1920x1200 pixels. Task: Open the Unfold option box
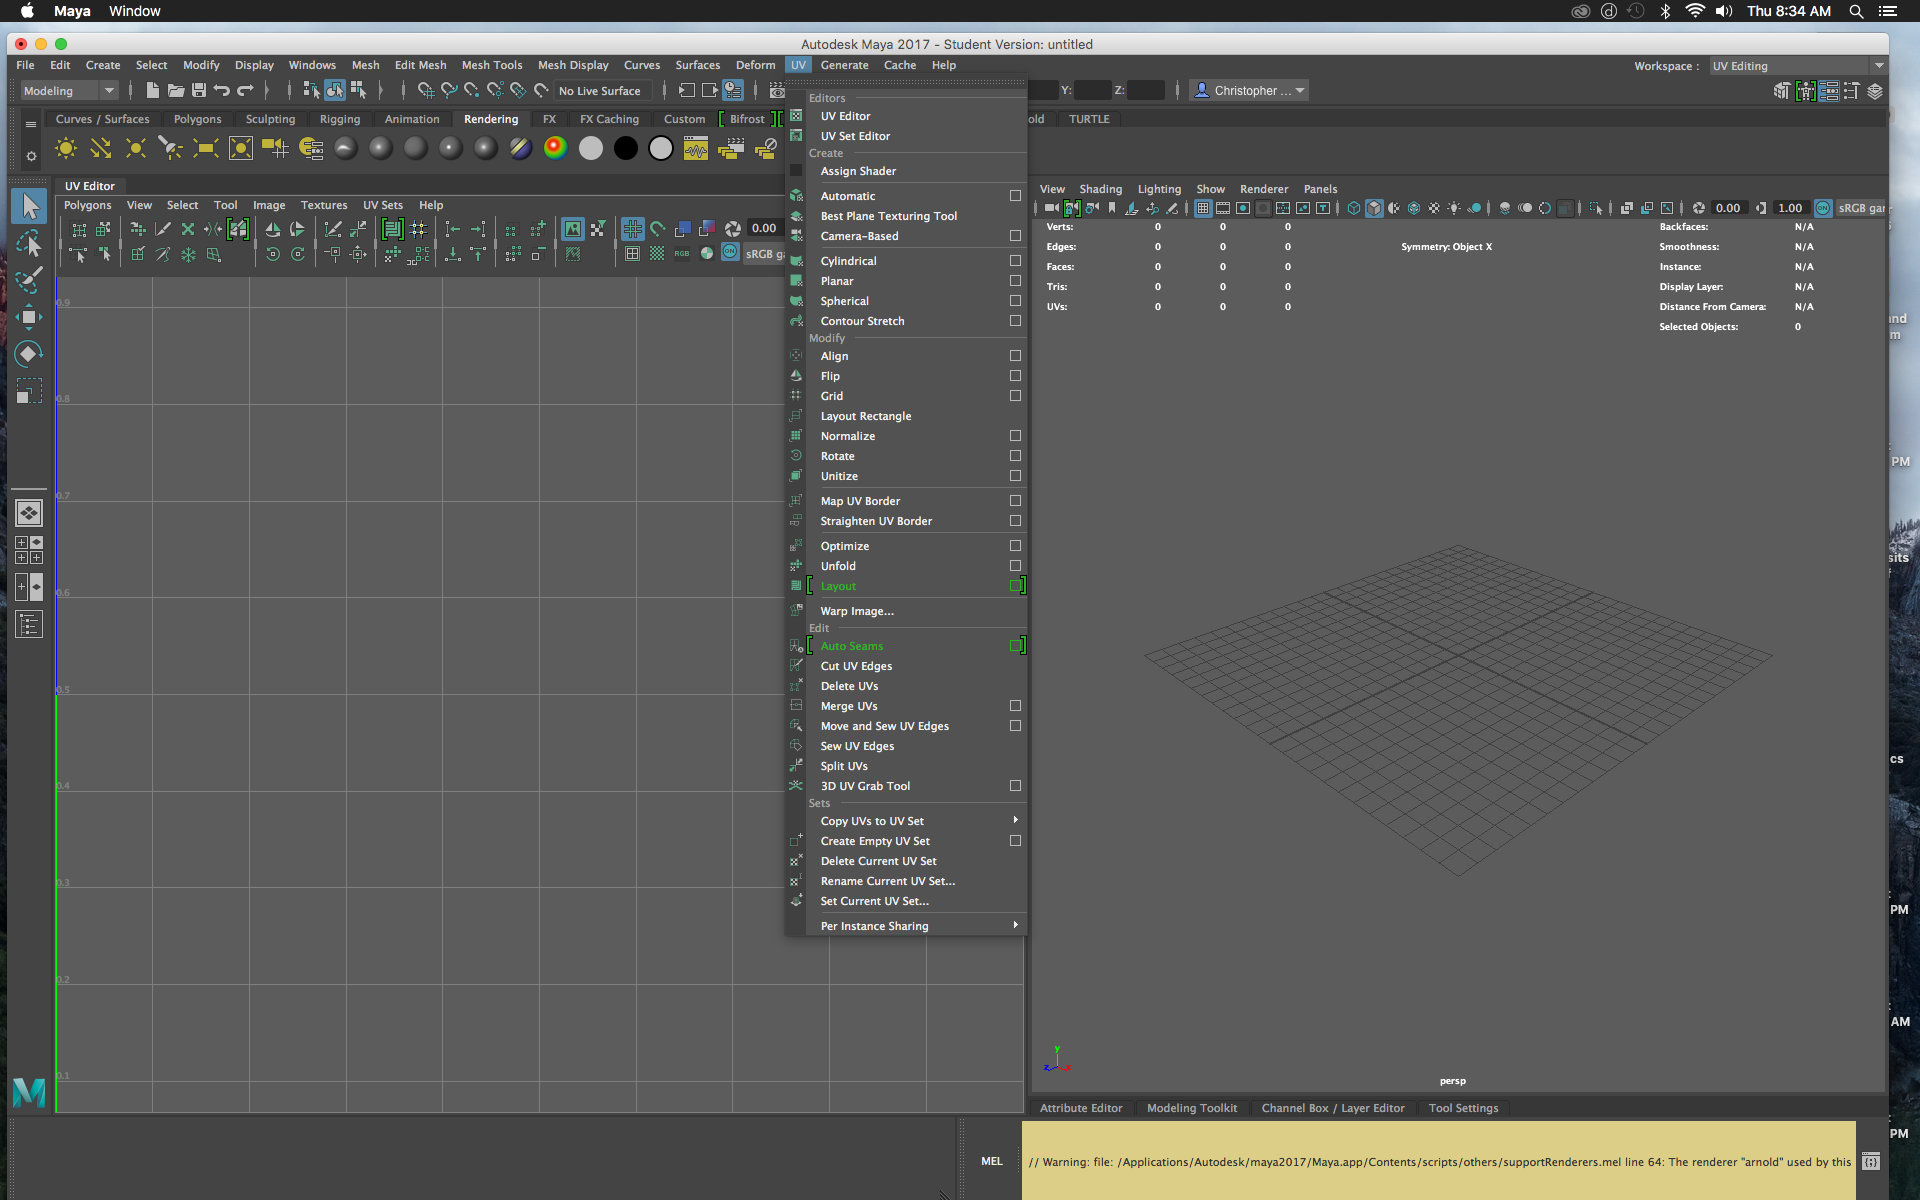(1015, 566)
